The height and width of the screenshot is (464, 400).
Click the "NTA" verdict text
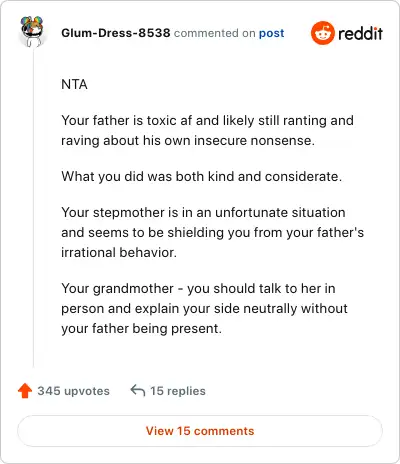click(x=74, y=84)
